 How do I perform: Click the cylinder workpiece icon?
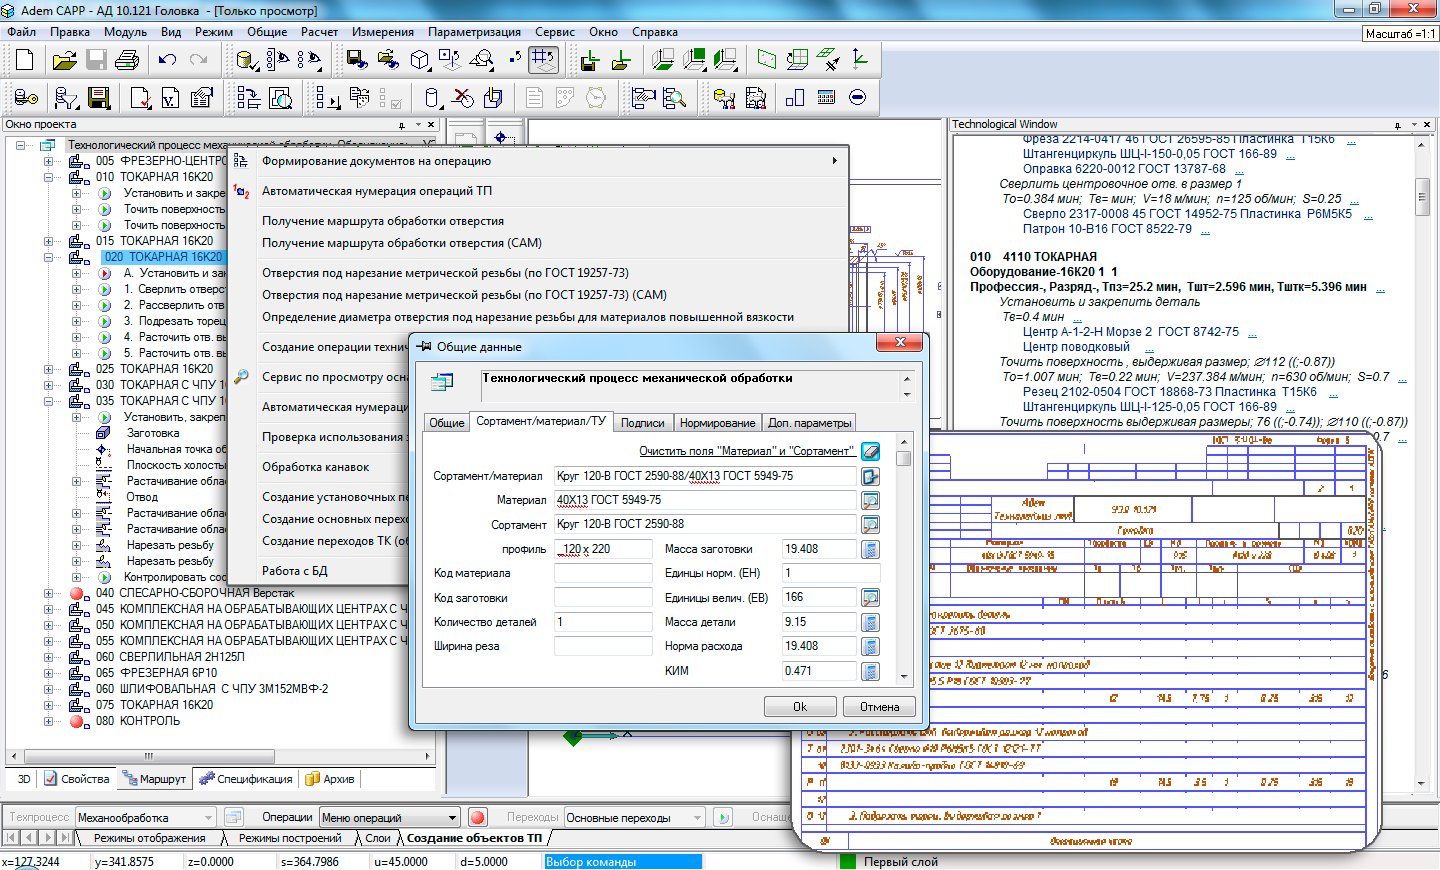[431, 98]
